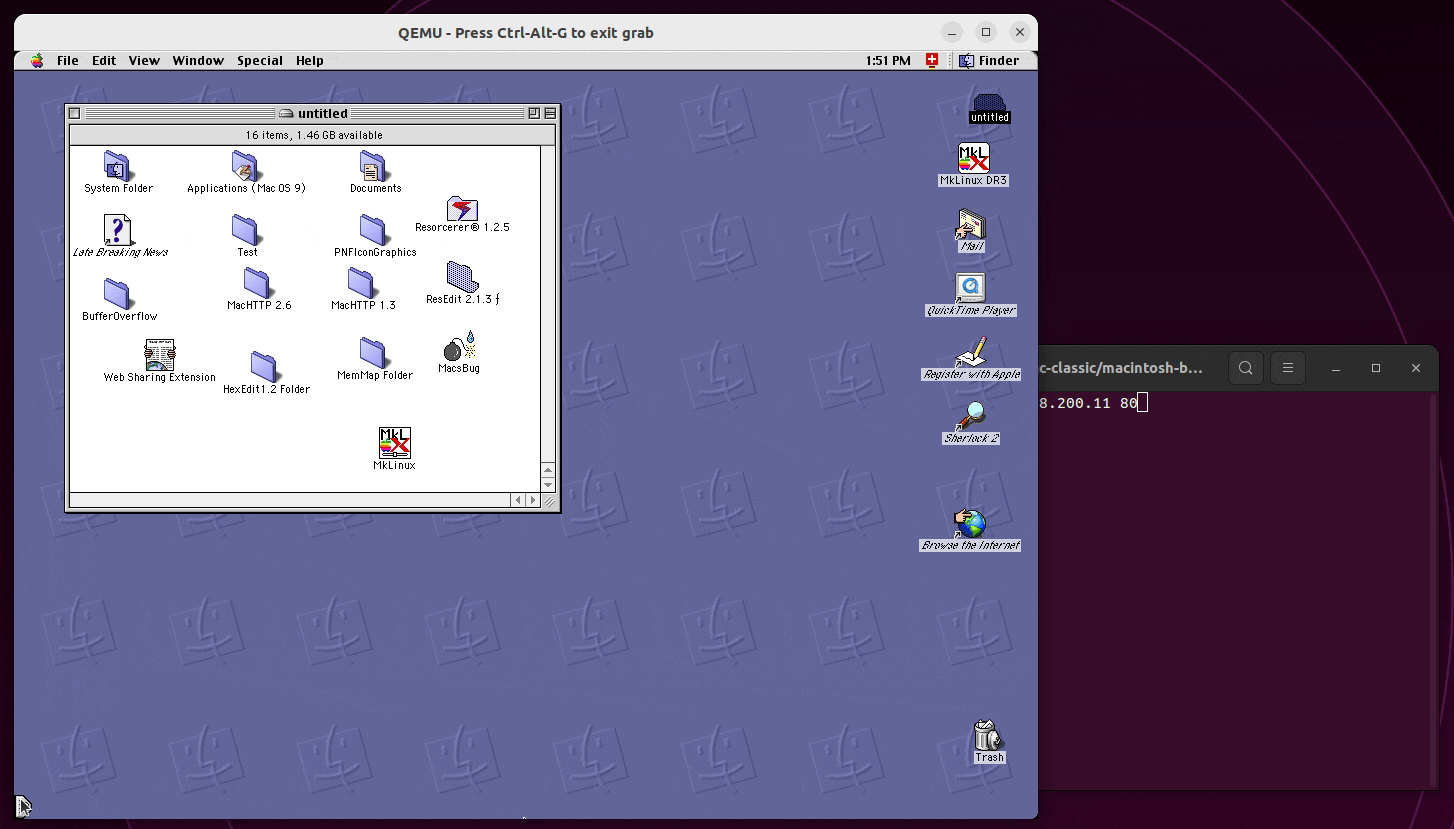Open the Finder application switcher menu

[x=990, y=60]
